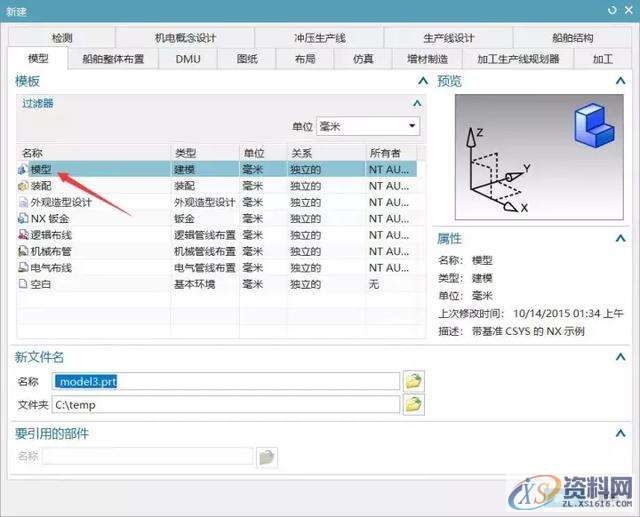Open folder browser next to 文件夹 field

pos(413,405)
